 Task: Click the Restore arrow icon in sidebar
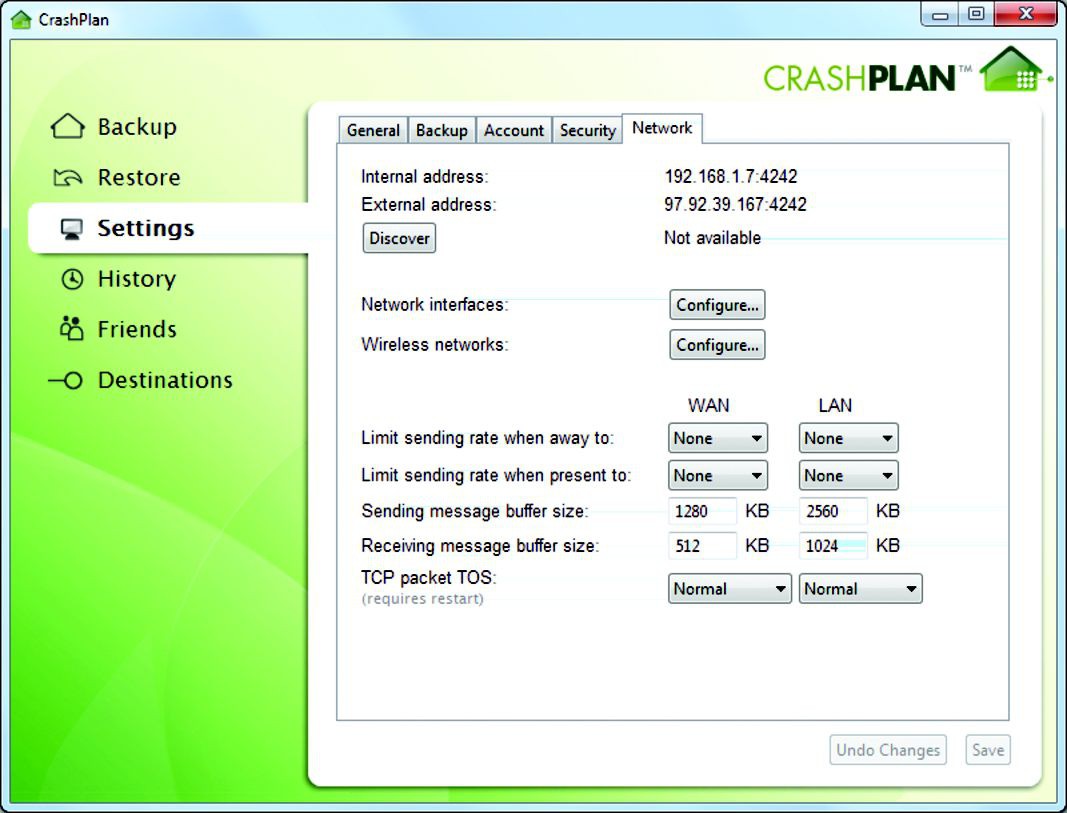coord(67,178)
